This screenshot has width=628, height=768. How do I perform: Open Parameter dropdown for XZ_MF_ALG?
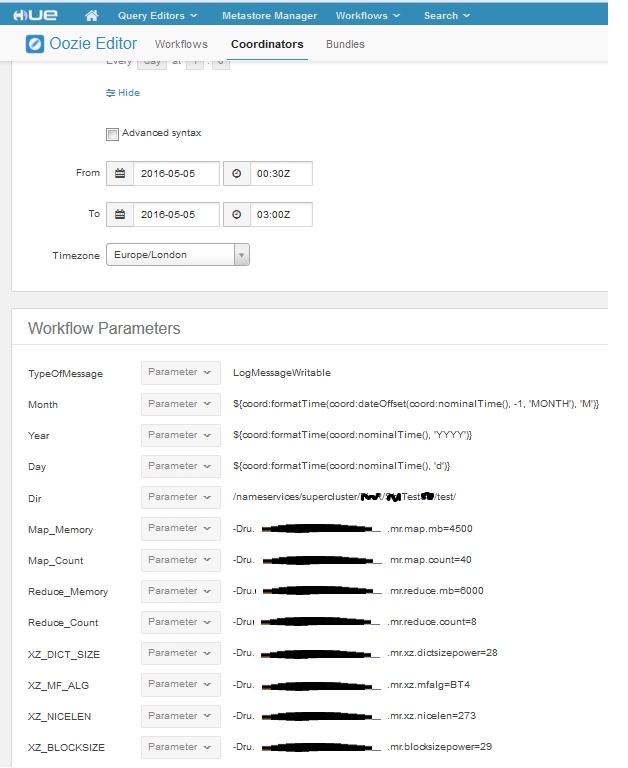(x=181, y=684)
